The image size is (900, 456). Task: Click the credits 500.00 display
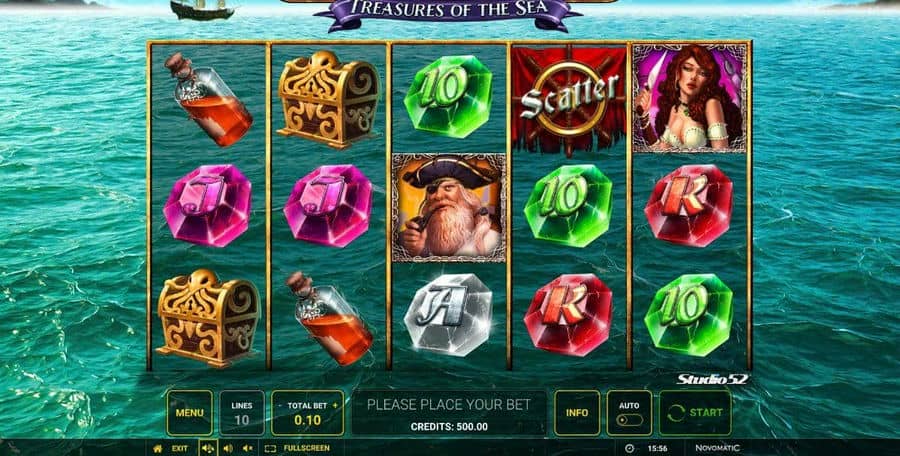(449, 427)
